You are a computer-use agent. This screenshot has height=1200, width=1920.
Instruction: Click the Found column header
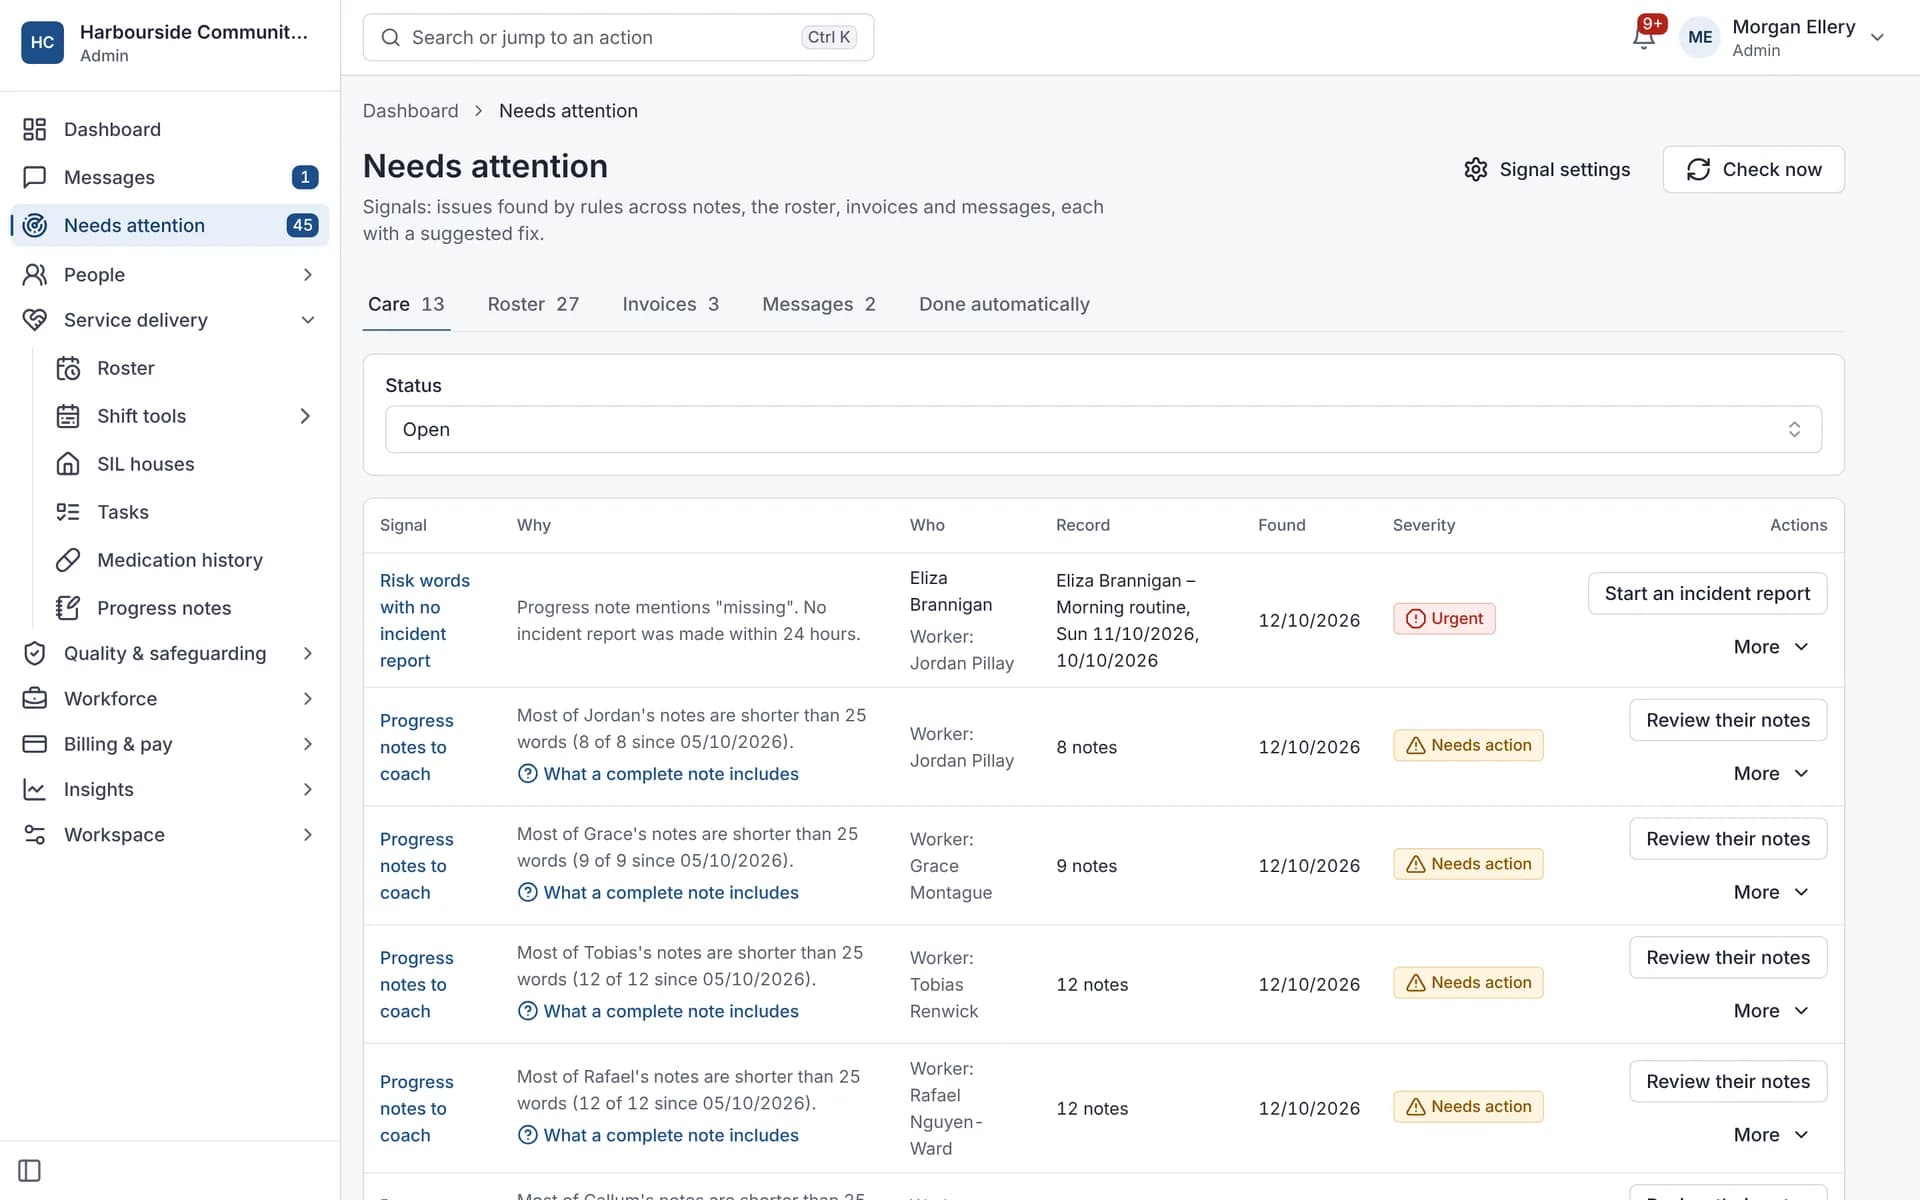pyautogui.click(x=1282, y=525)
